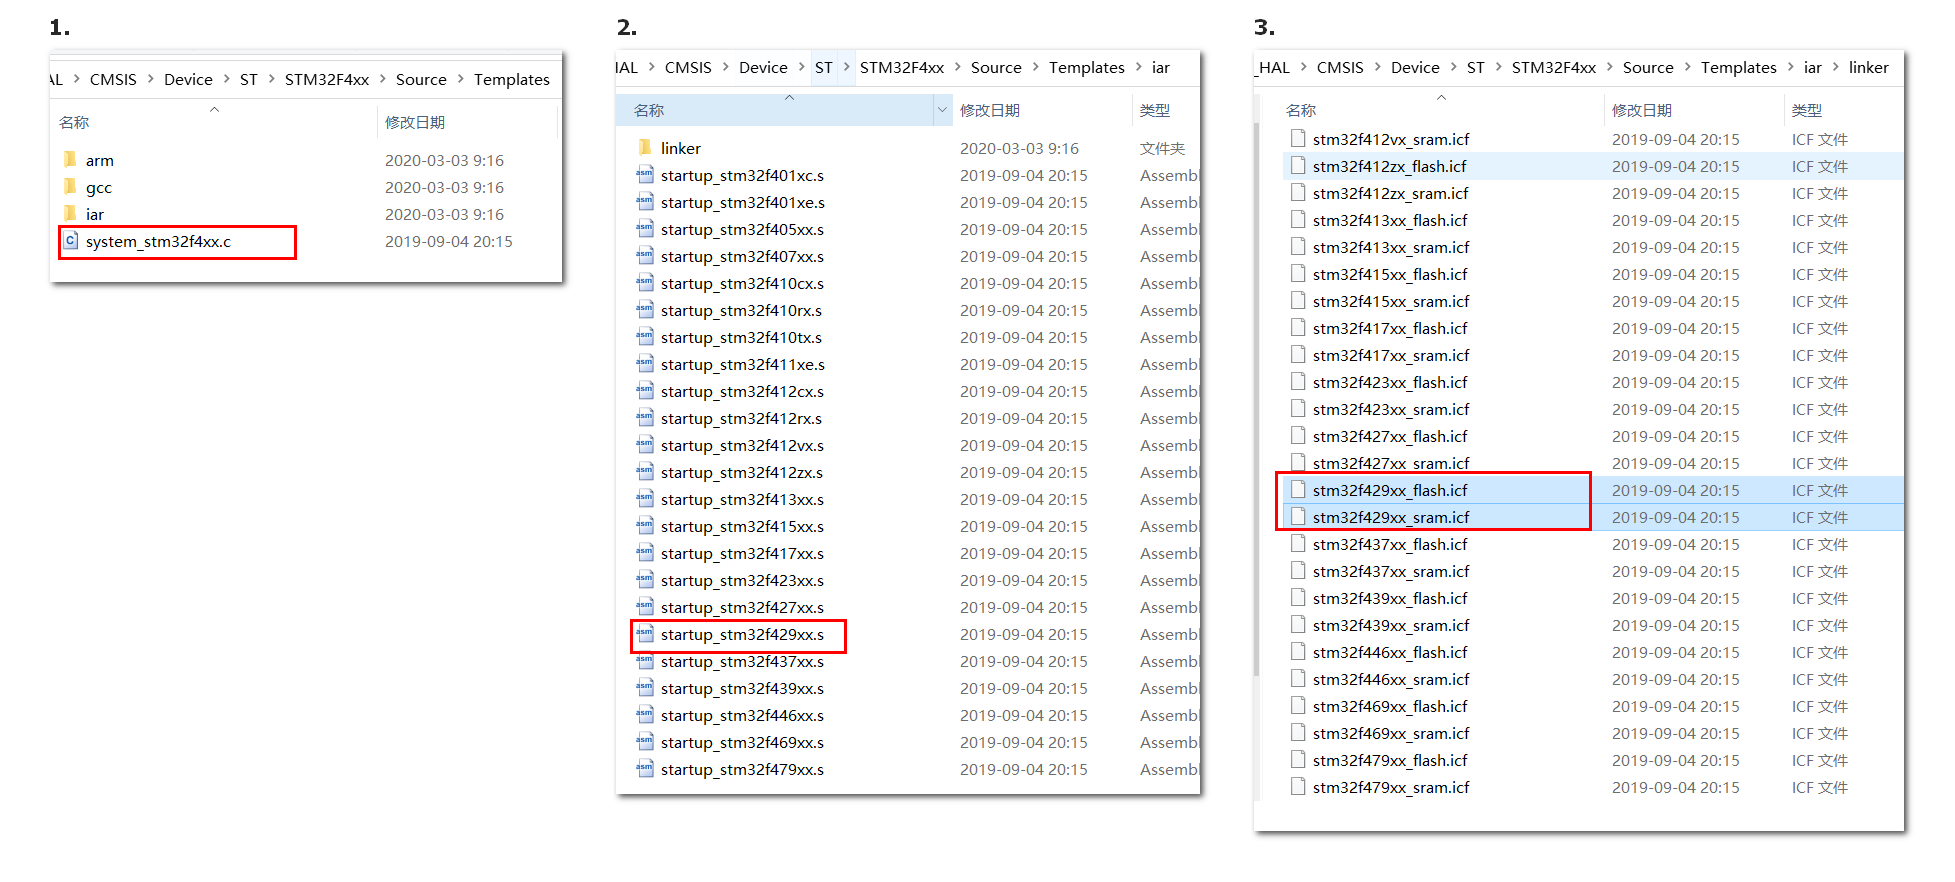Viewport: 1955px width, 882px height.
Task: Open the iar folder icon in window 1
Action: click(70, 214)
